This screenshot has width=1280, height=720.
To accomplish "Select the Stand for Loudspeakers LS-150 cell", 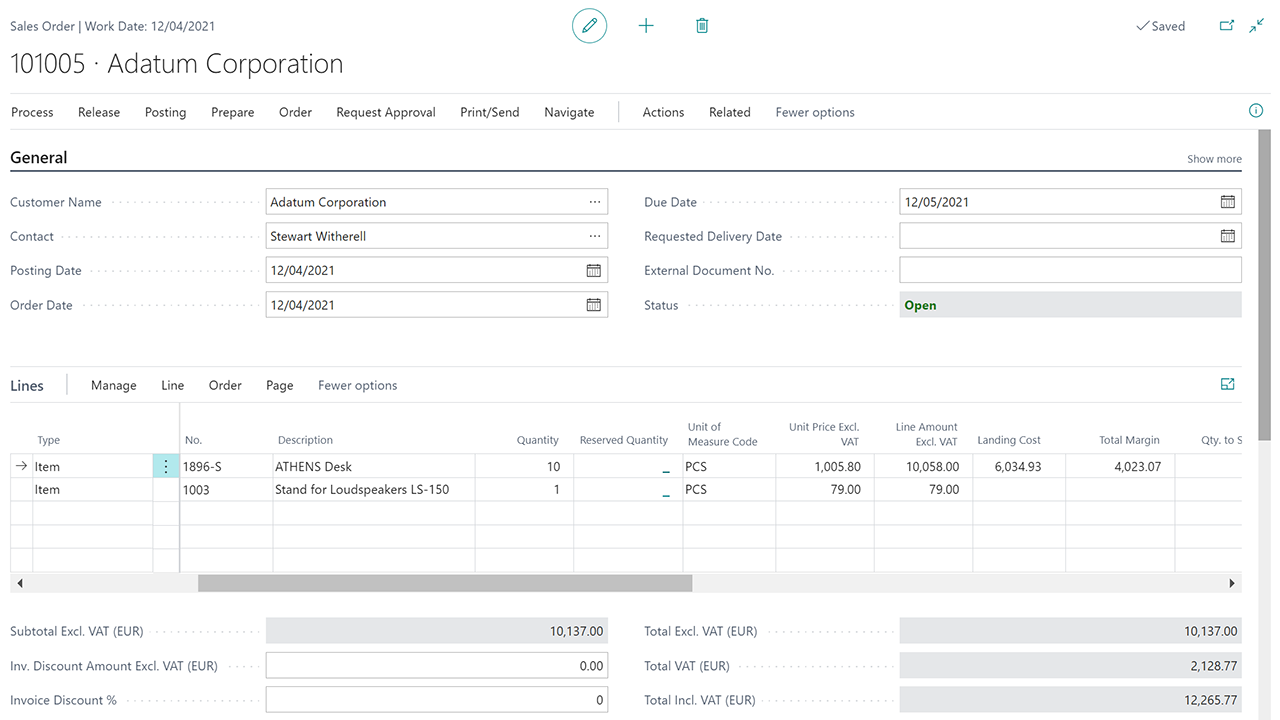I will pyautogui.click(x=374, y=489).
